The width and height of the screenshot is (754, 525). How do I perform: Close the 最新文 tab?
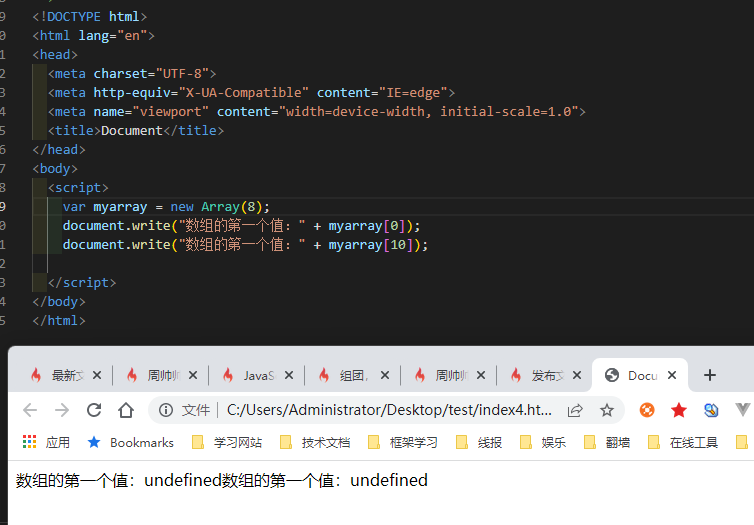(x=97, y=375)
